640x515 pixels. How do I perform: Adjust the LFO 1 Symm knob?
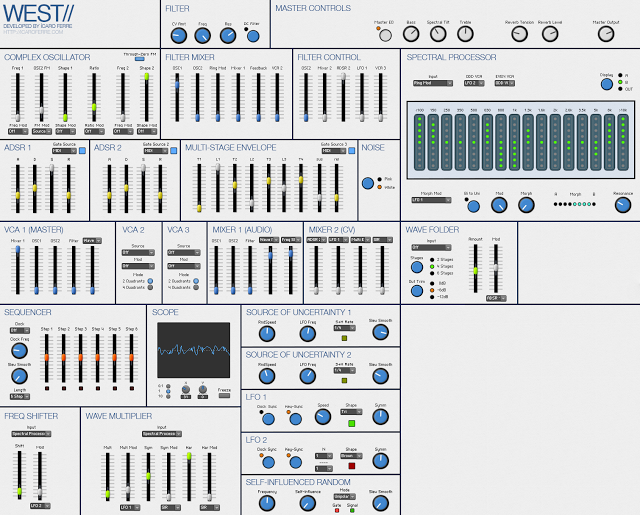(x=380, y=417)
